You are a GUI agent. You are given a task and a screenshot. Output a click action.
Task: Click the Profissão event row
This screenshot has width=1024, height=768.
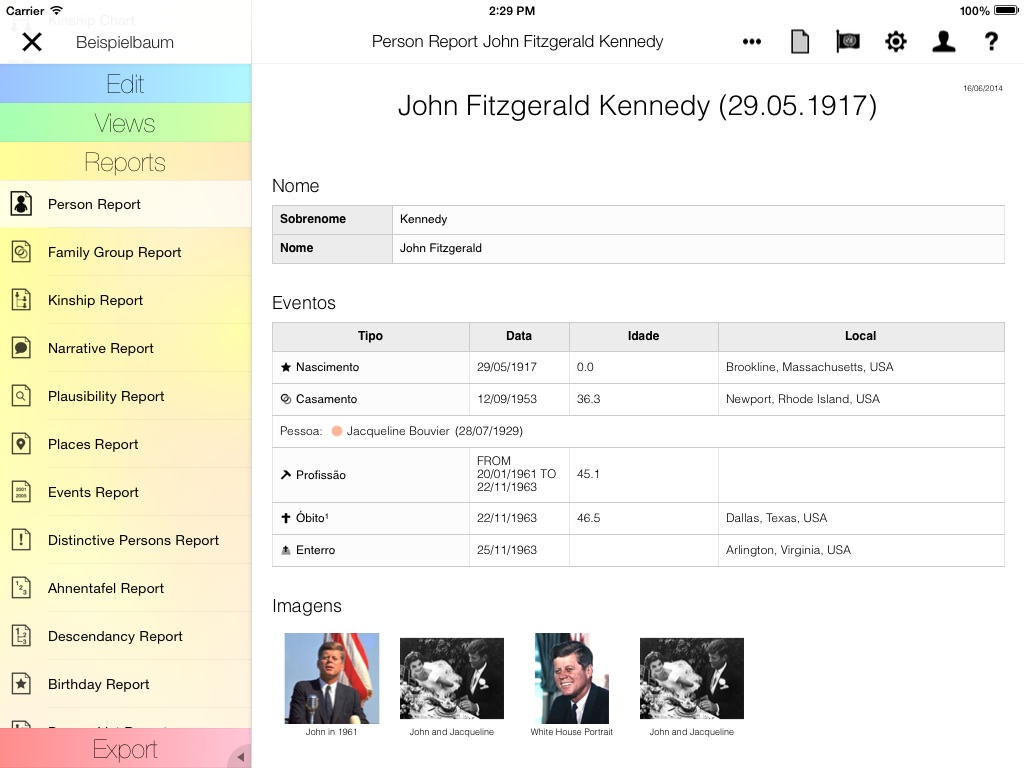tap(638, 475)
